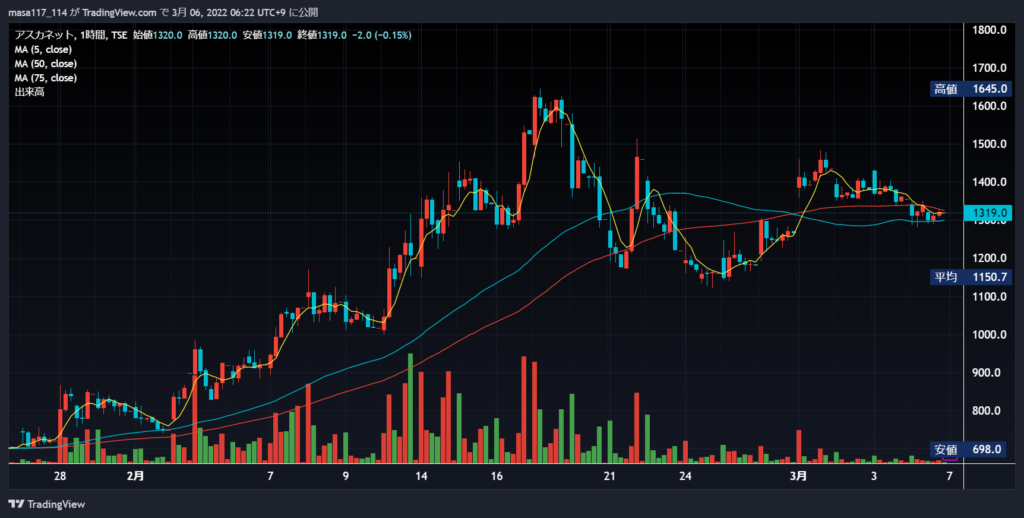Click the username masa117_114 in the header
Viewport: 1024px width, 518px height.
tap(40, 12)
